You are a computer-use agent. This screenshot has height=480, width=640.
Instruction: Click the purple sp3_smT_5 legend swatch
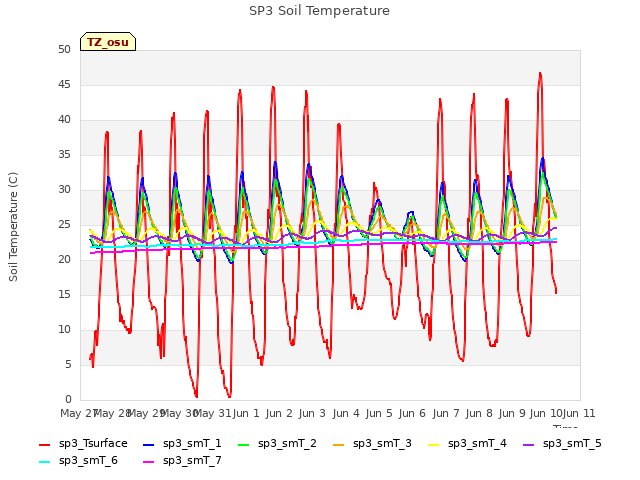(529, 444)
